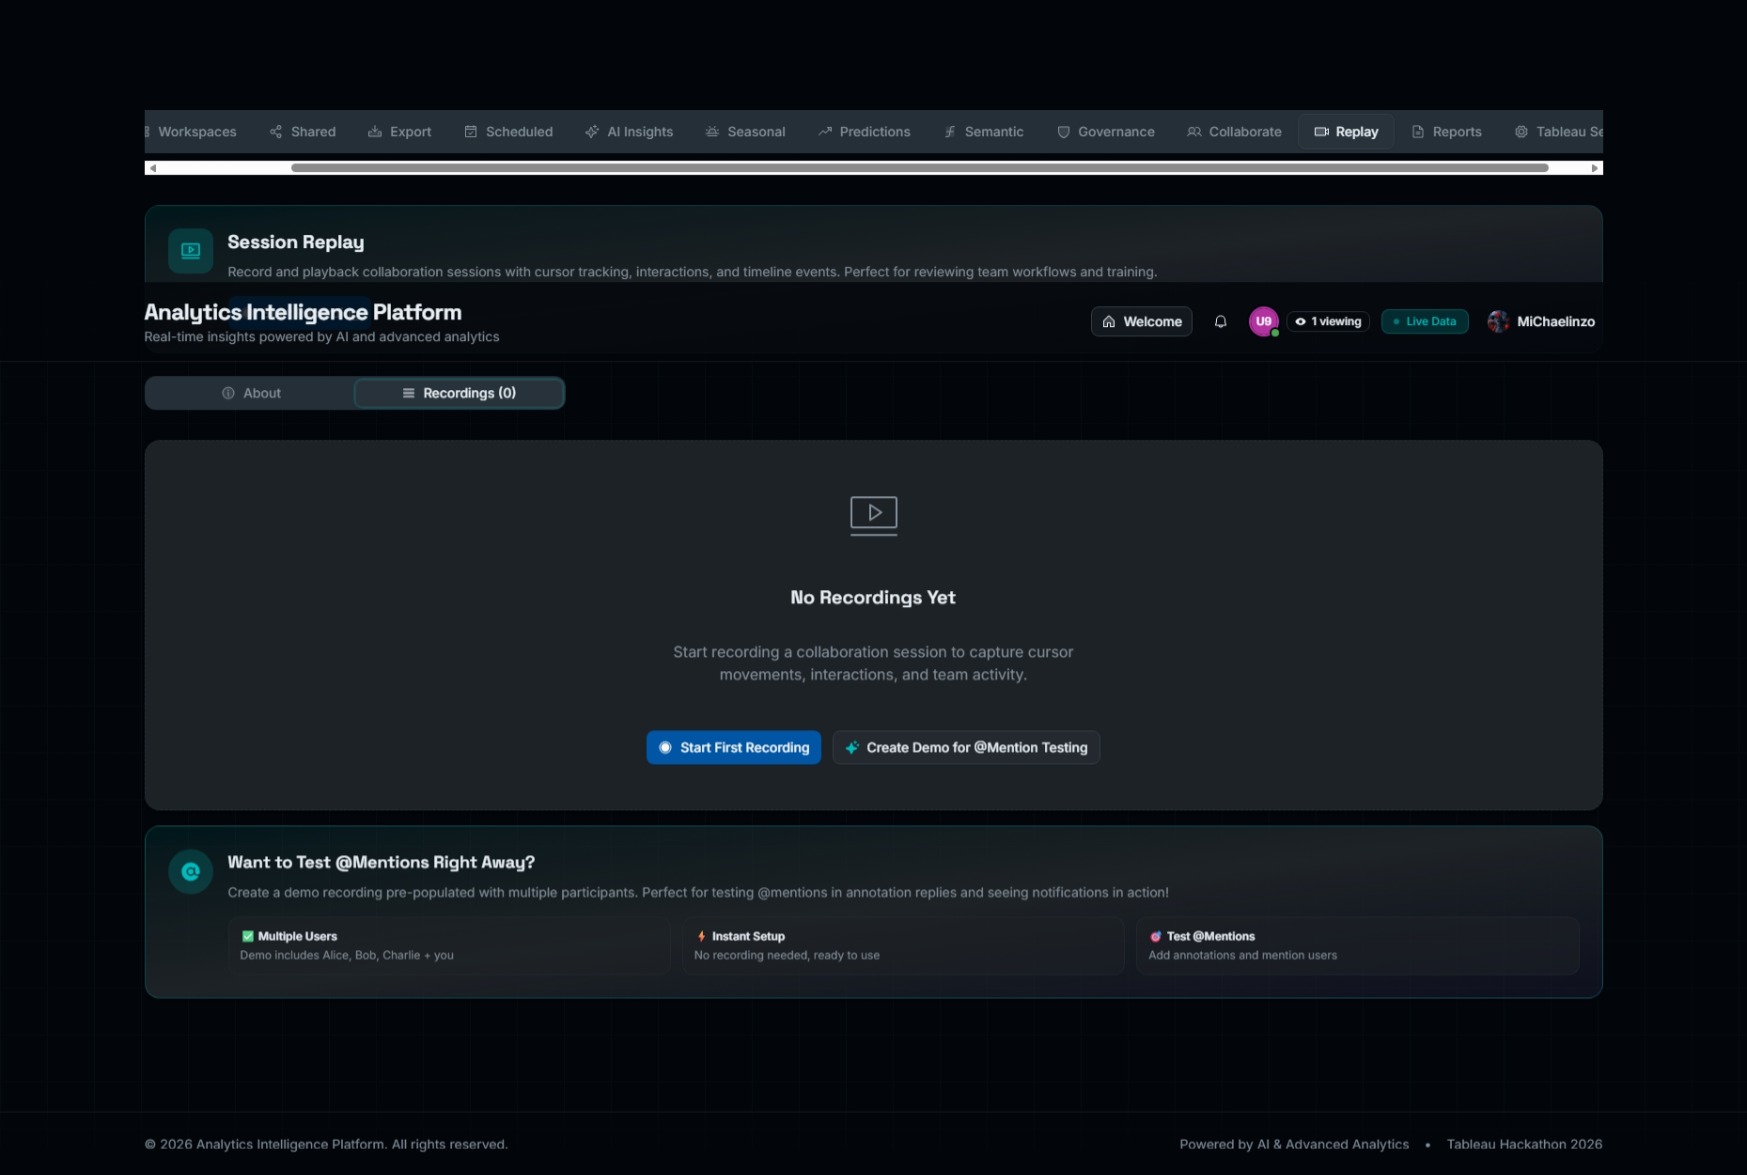Click Start First Recording button

[733, 748]
